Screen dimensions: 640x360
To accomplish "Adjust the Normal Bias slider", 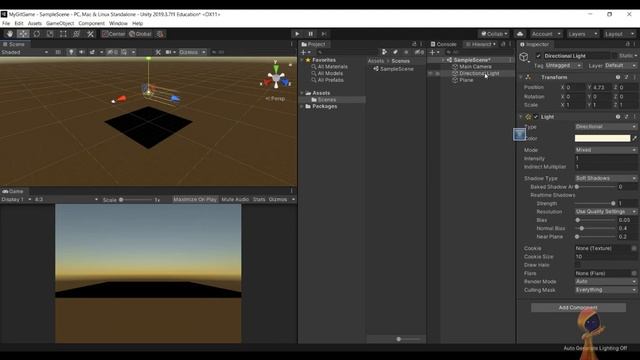I will (x=595, y=228).
